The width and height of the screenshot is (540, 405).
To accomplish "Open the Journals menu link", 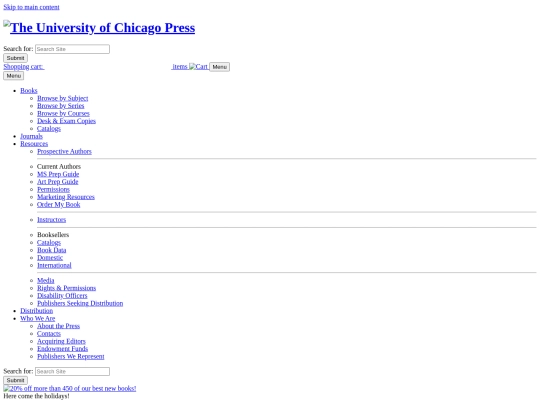I will (31, 136).
